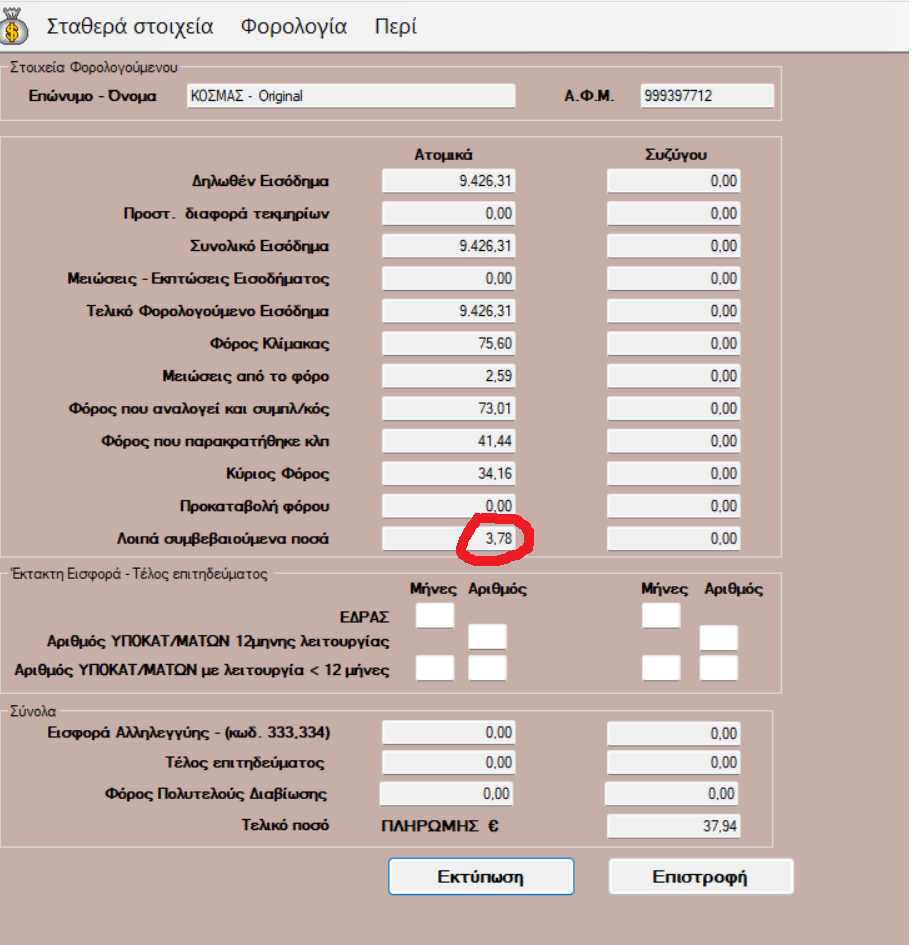
Task: Click the Ατομικά column header
Action: click(443, 155)
